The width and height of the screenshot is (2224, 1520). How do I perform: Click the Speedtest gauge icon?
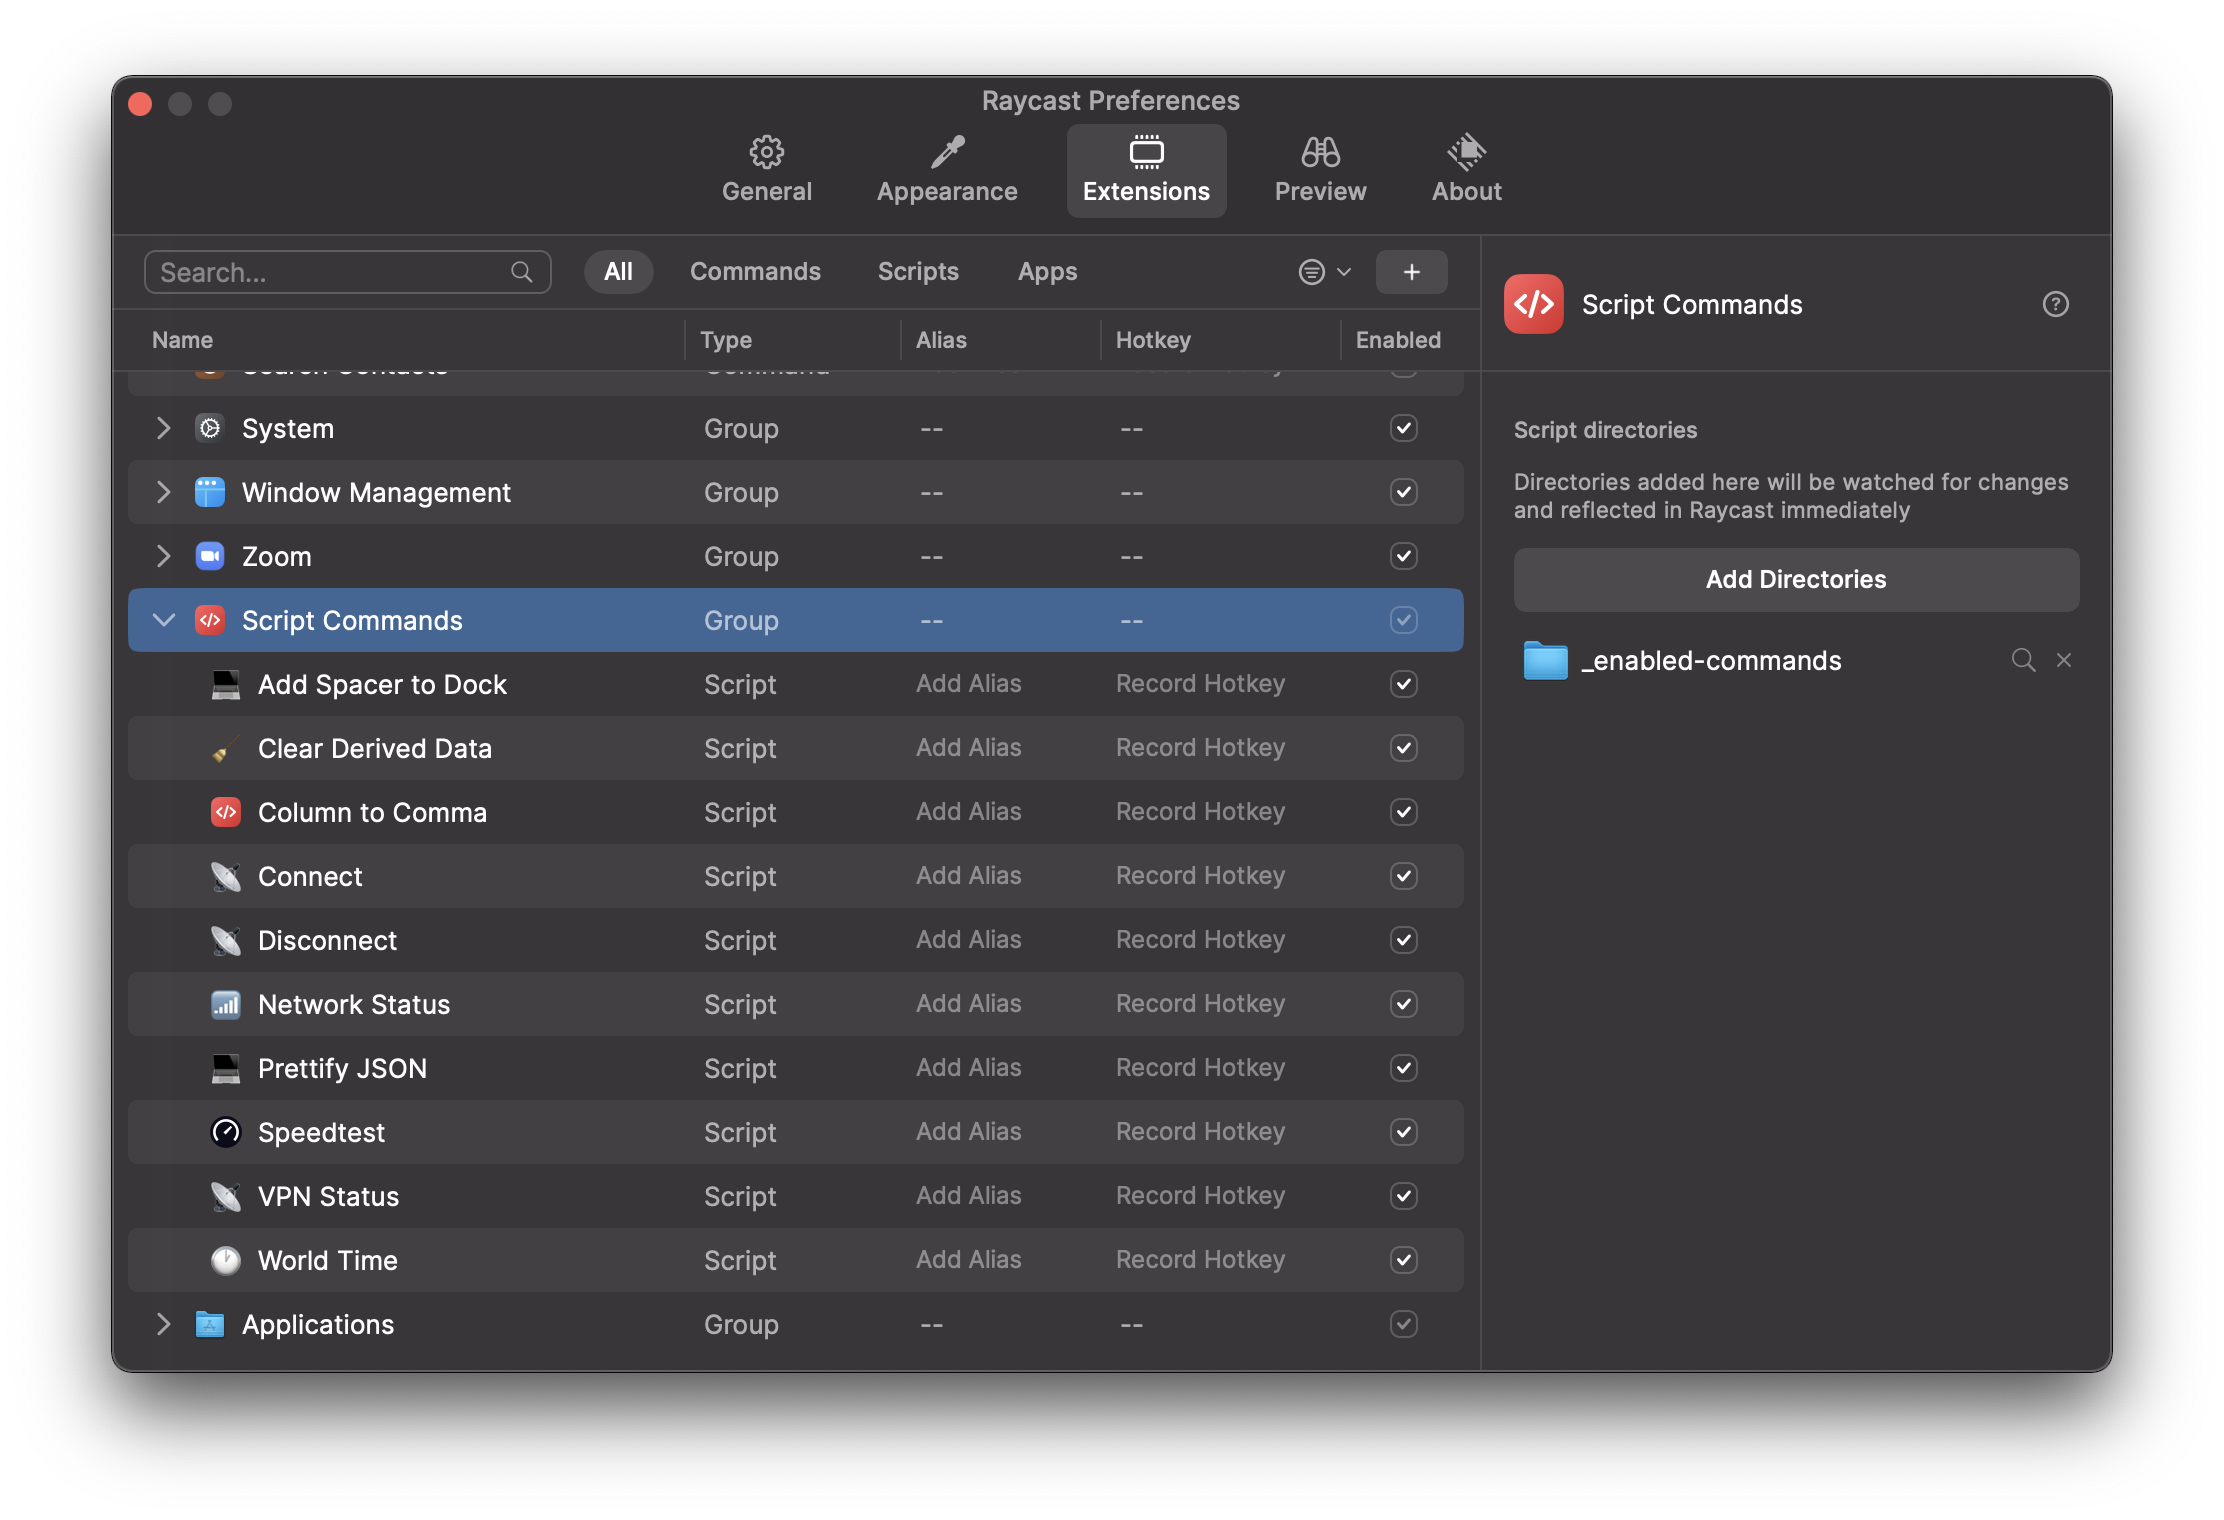(x=226, y=1132)
